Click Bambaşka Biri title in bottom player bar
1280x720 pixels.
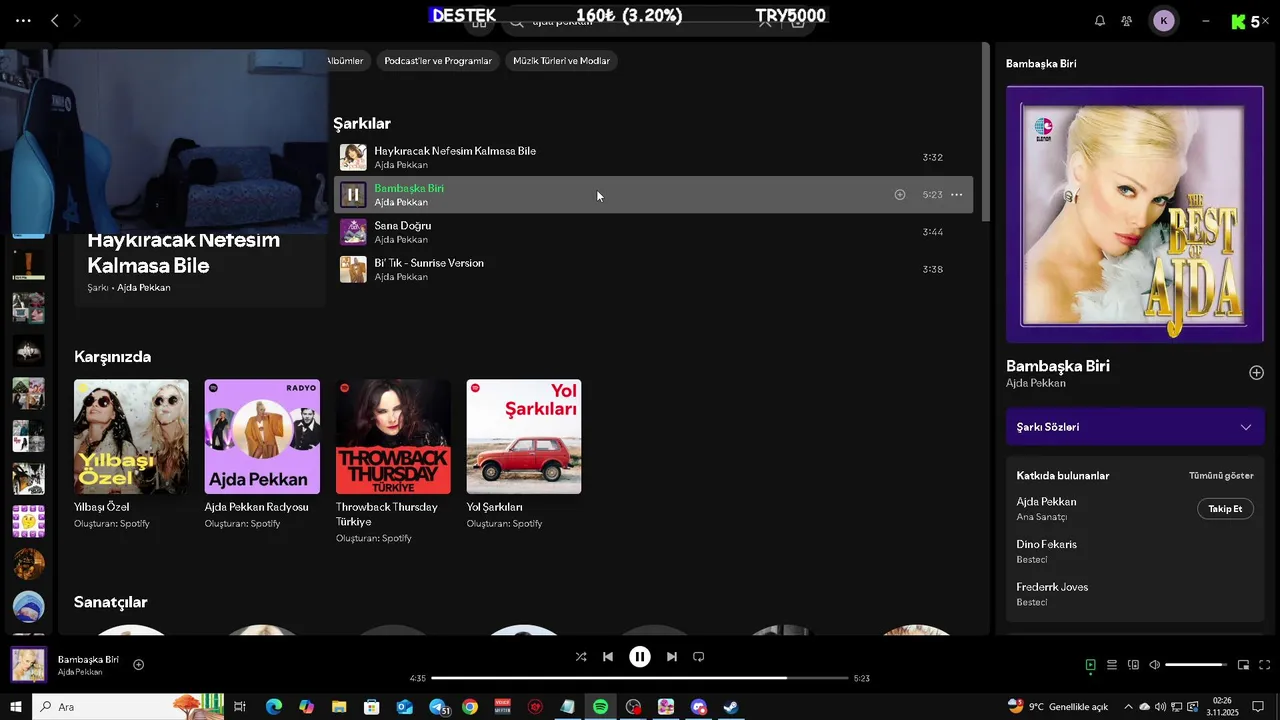(88, 659)
